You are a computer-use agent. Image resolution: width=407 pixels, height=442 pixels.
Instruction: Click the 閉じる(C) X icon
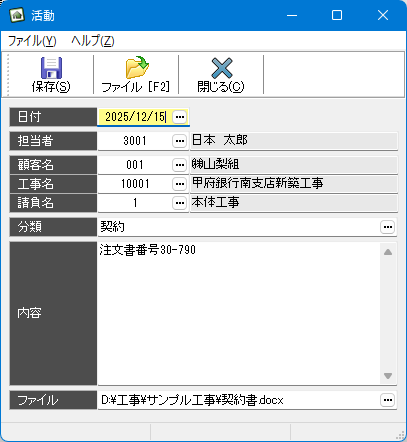coord(221,68)
